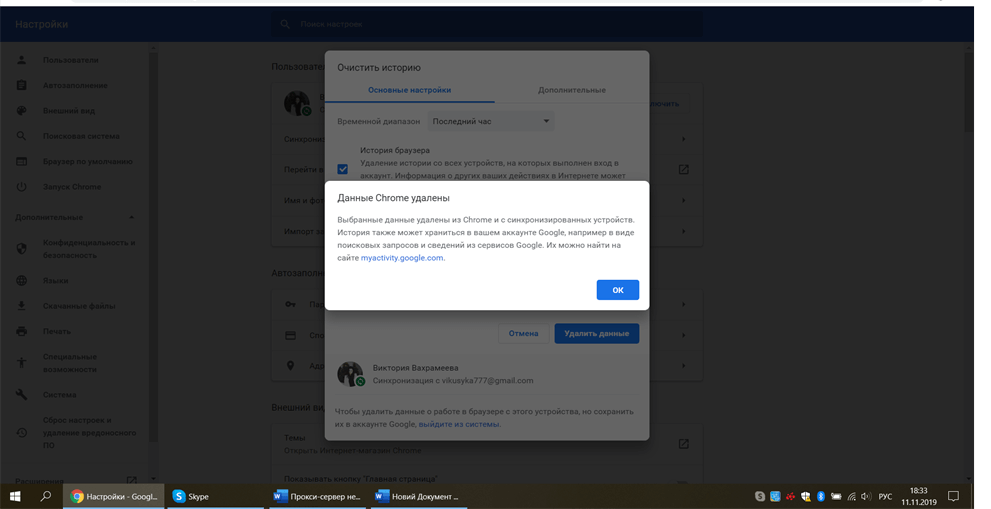Expand the addresses row chevron
This screenshot has width=991, height=509.
(683, 365)
